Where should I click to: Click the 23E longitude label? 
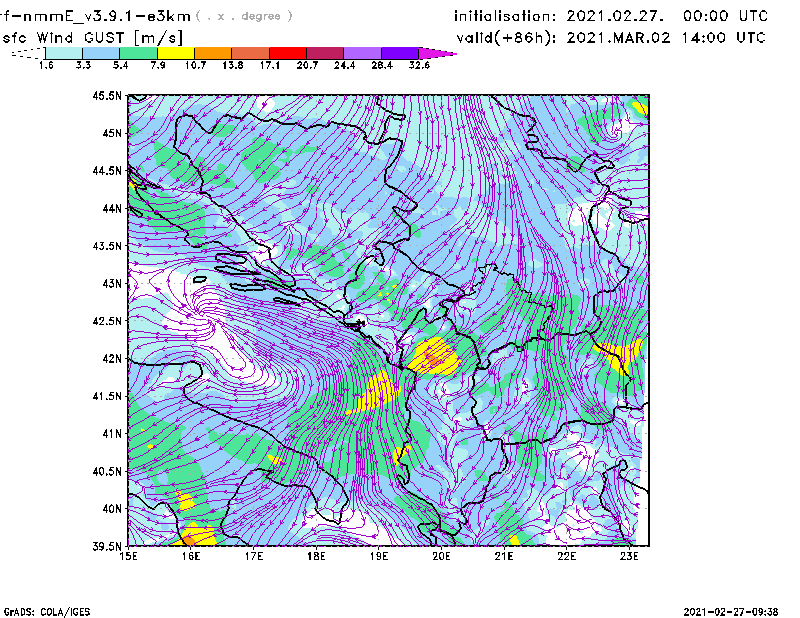(629, 556)
